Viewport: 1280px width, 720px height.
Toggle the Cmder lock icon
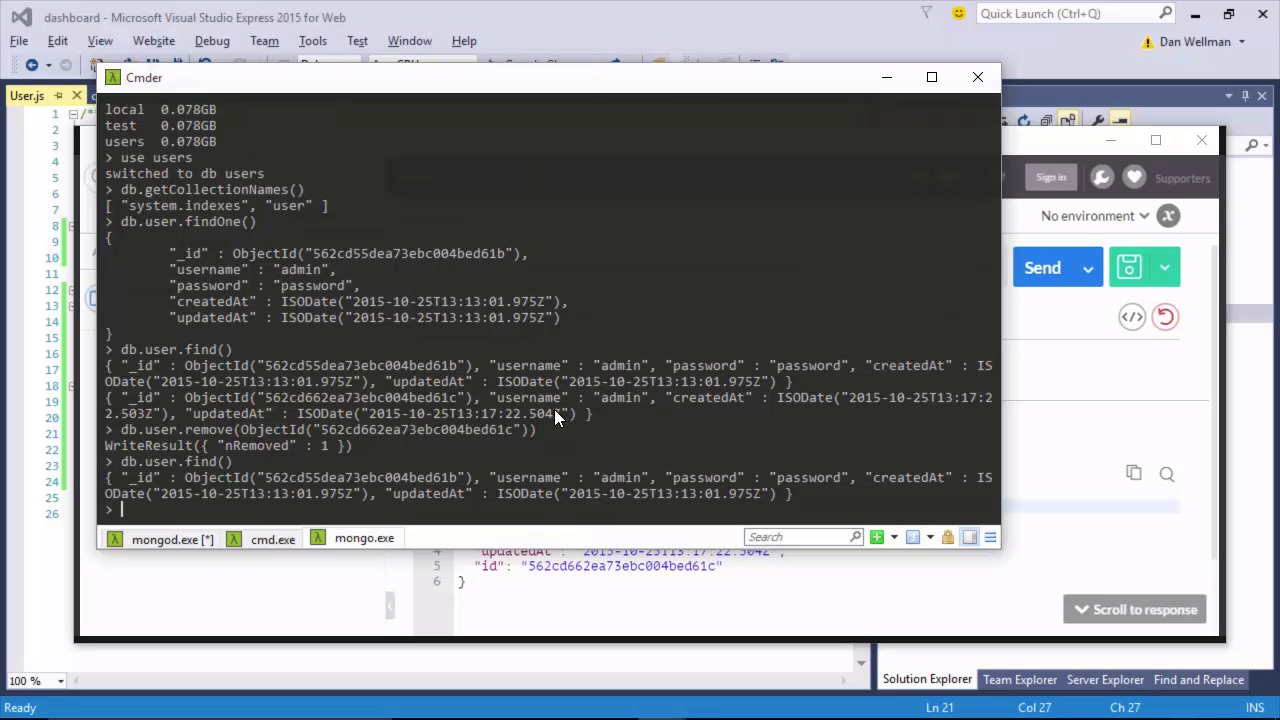click(948, 538)
